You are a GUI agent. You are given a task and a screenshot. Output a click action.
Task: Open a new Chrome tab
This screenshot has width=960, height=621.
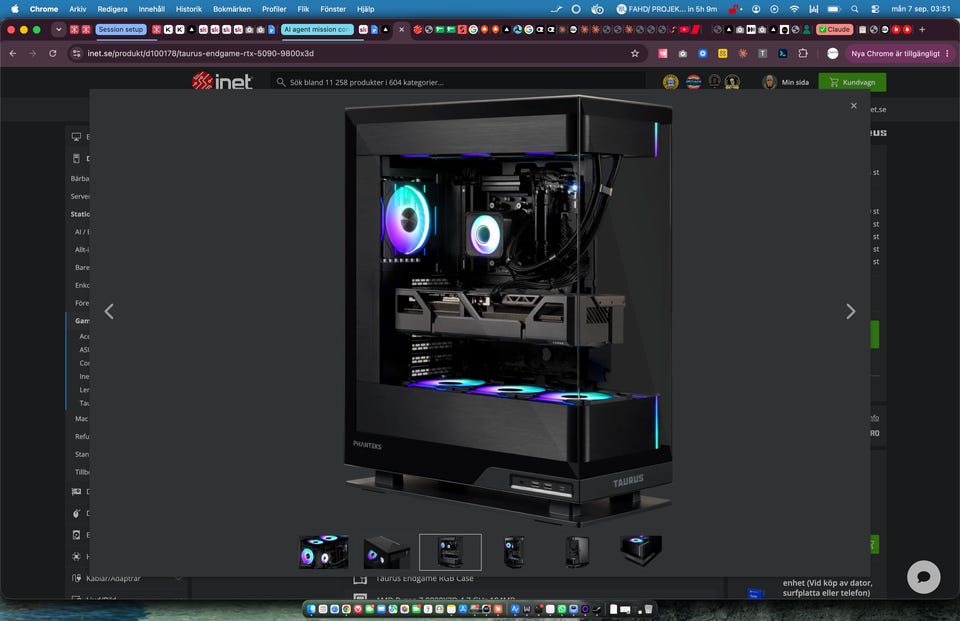922,29
